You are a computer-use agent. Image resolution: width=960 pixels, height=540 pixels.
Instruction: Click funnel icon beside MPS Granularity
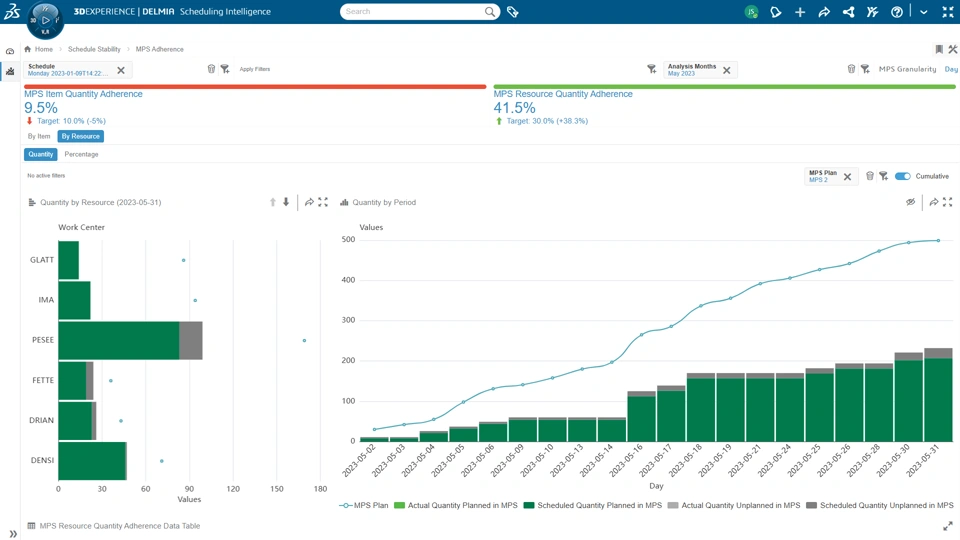click(865, 69)
